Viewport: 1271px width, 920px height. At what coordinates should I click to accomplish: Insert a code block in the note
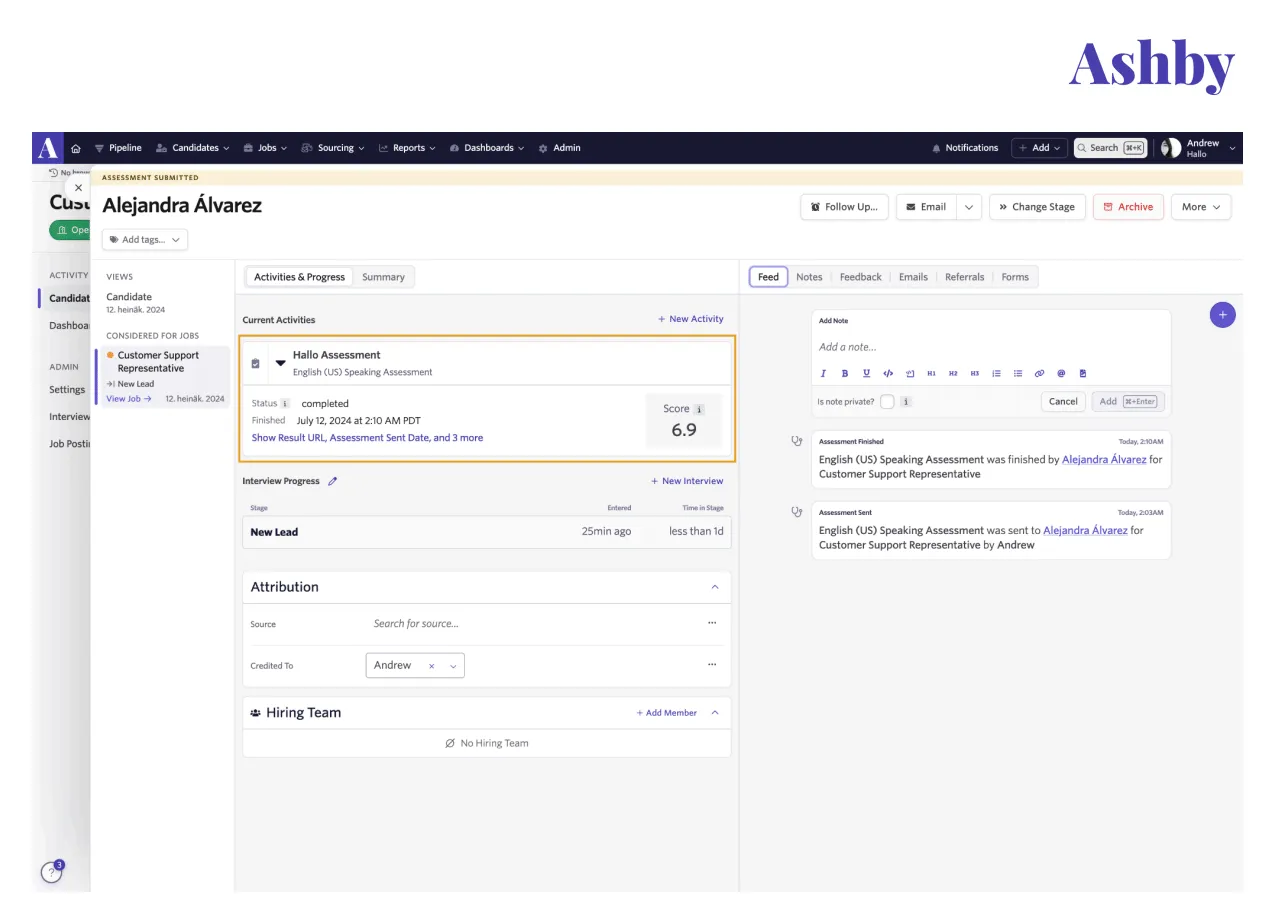click(x=888, y=373)
